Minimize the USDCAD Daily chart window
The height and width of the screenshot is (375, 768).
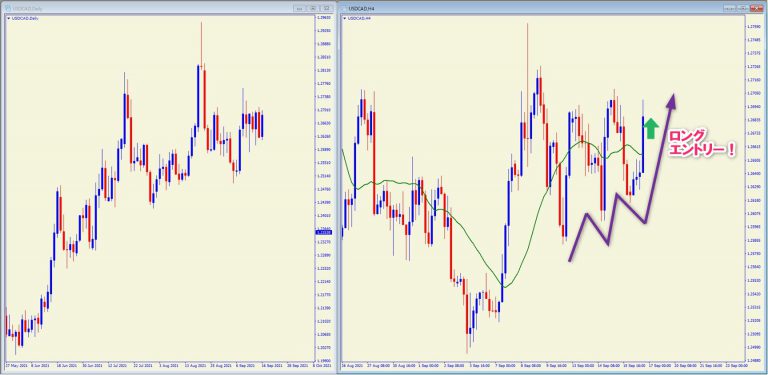299,8
